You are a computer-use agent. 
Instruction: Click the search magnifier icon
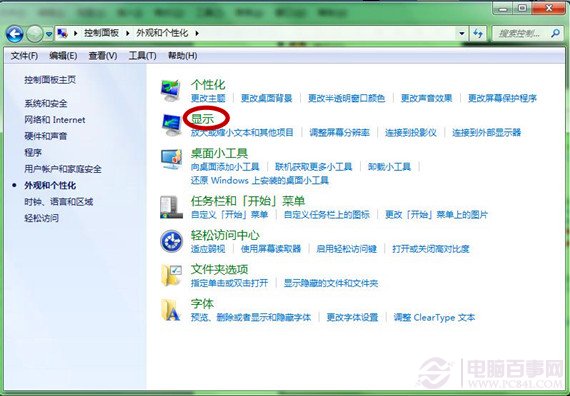click(x=555, y=34)
